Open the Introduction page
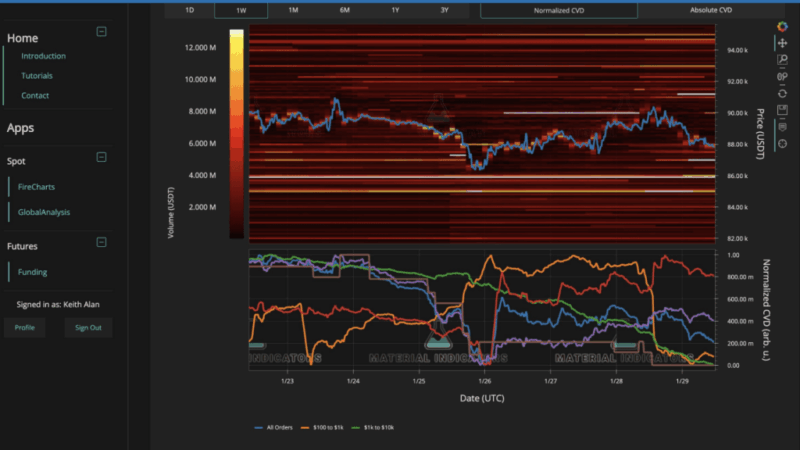This screenshot has width=800, height=450. [43, 56]
